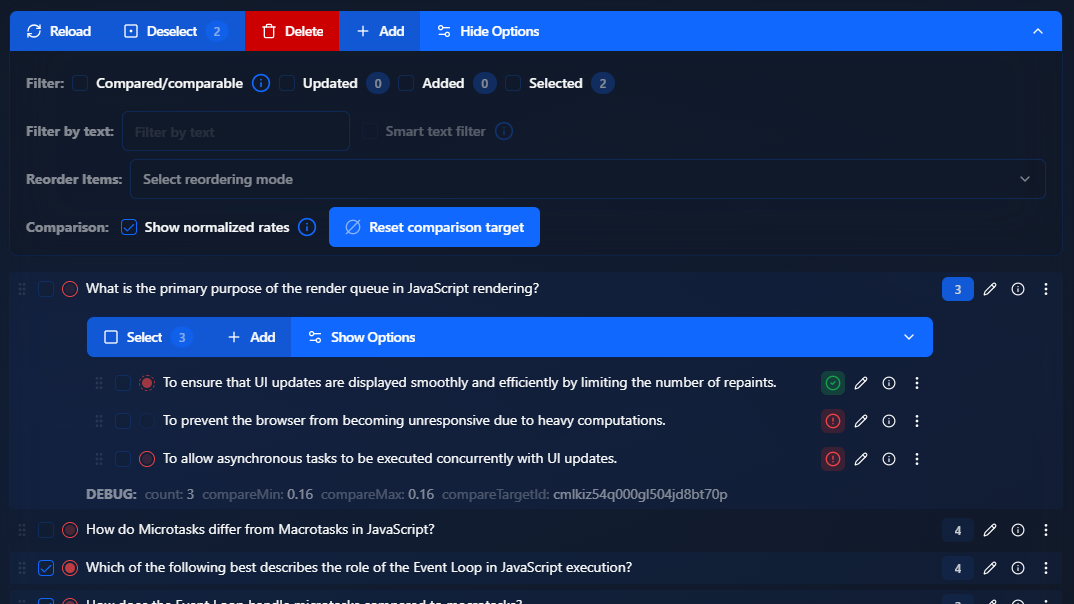The width and height of the screenshot is (1074, 604).
Task: Enable the Updated filter checkbox
Action: (x=287, y=84)
